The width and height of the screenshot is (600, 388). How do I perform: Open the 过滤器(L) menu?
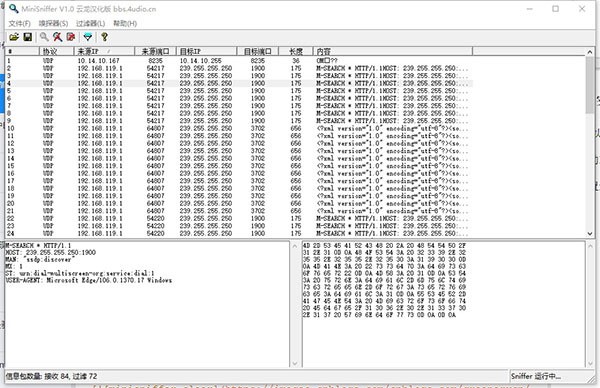90,24
